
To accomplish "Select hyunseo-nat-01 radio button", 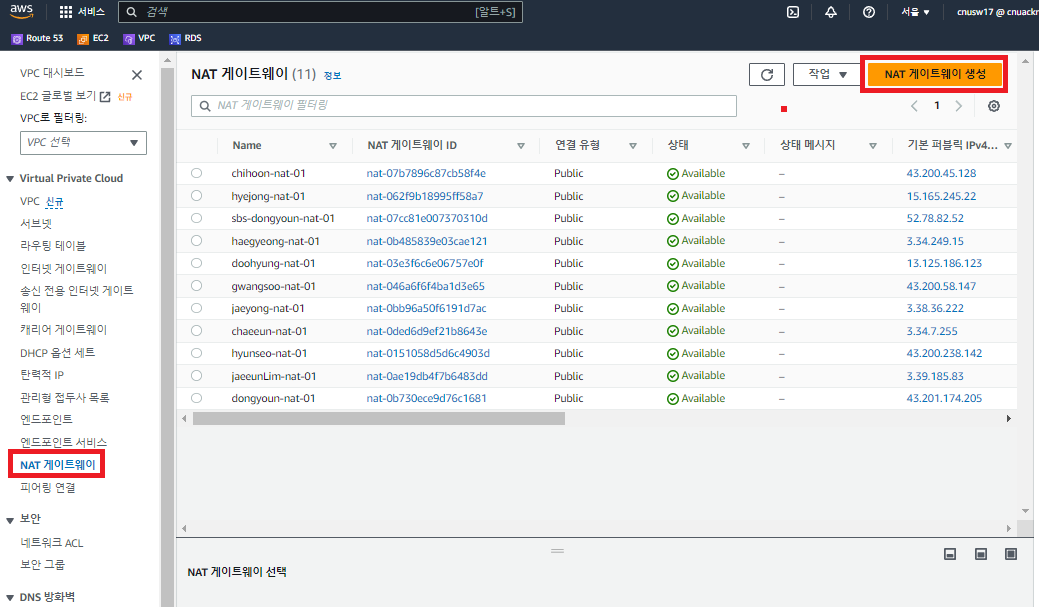I will (196, 353).
